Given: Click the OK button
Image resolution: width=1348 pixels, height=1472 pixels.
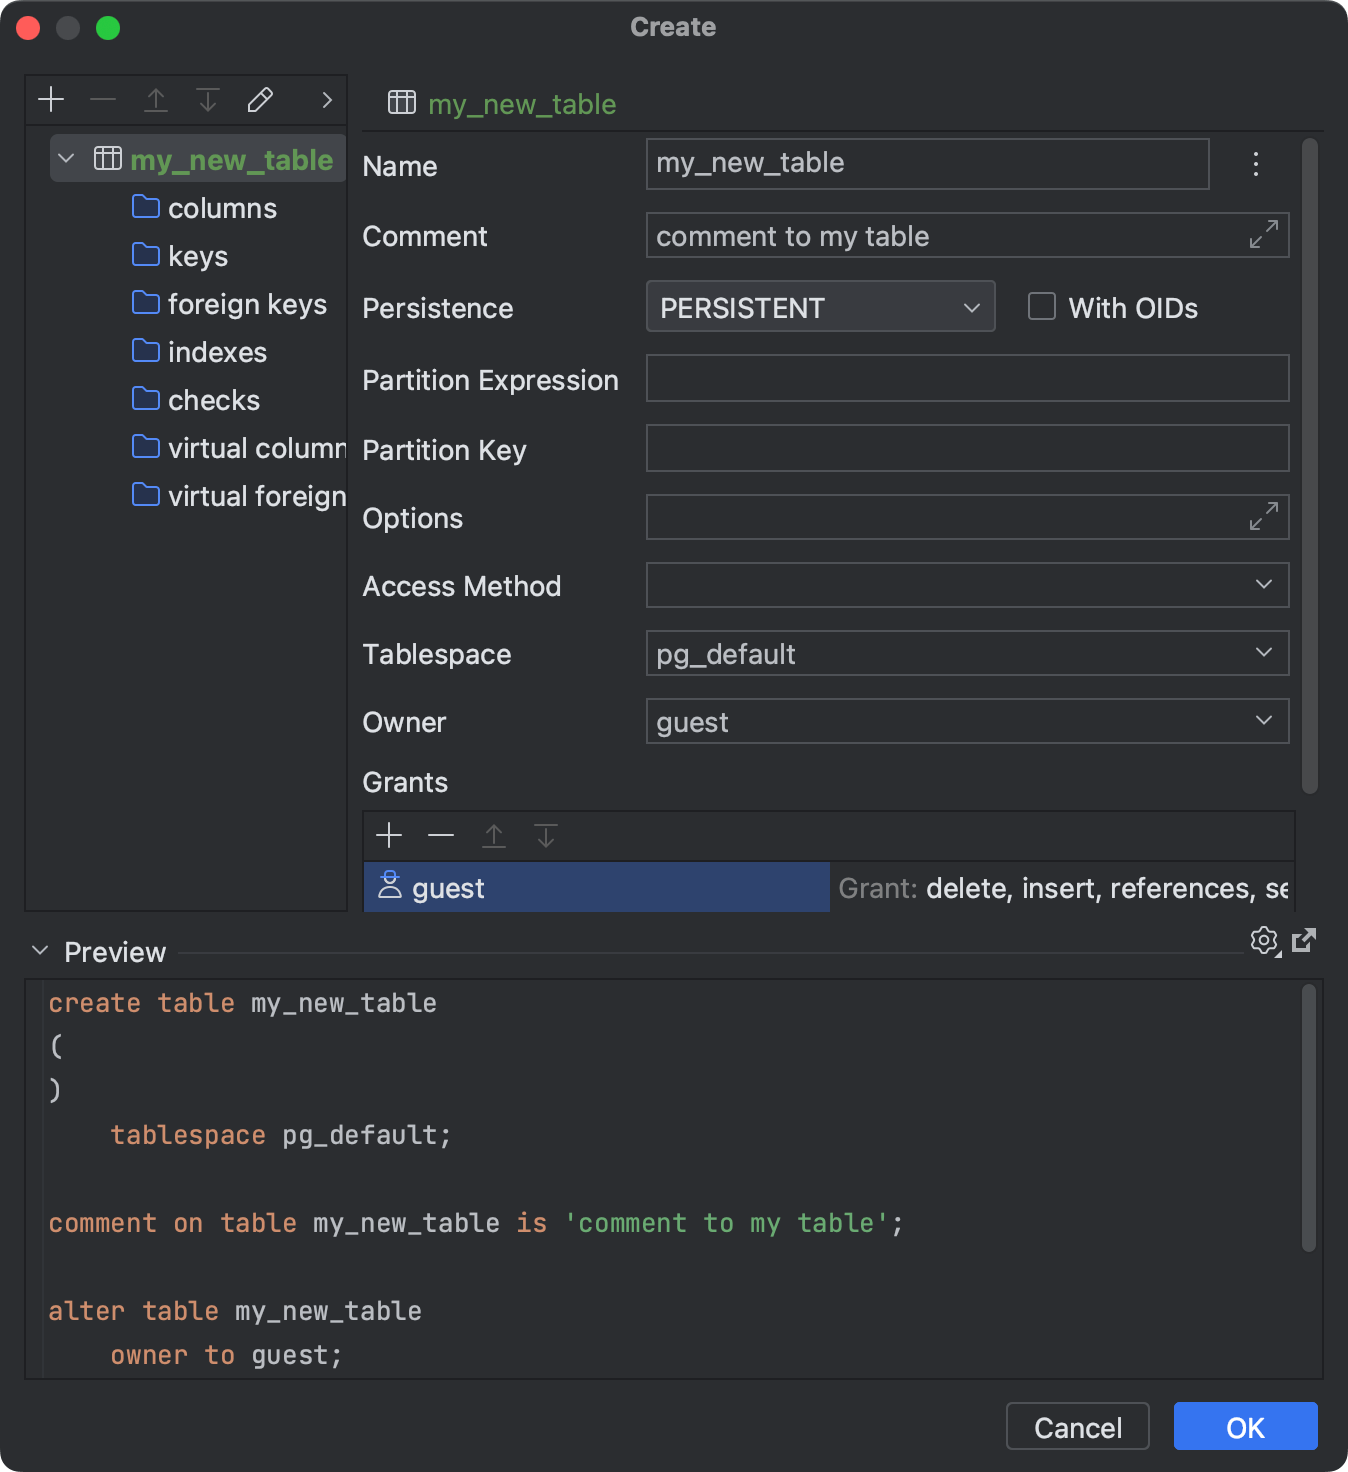Looking at the screenshot, I should (x=1245, y=1427).
